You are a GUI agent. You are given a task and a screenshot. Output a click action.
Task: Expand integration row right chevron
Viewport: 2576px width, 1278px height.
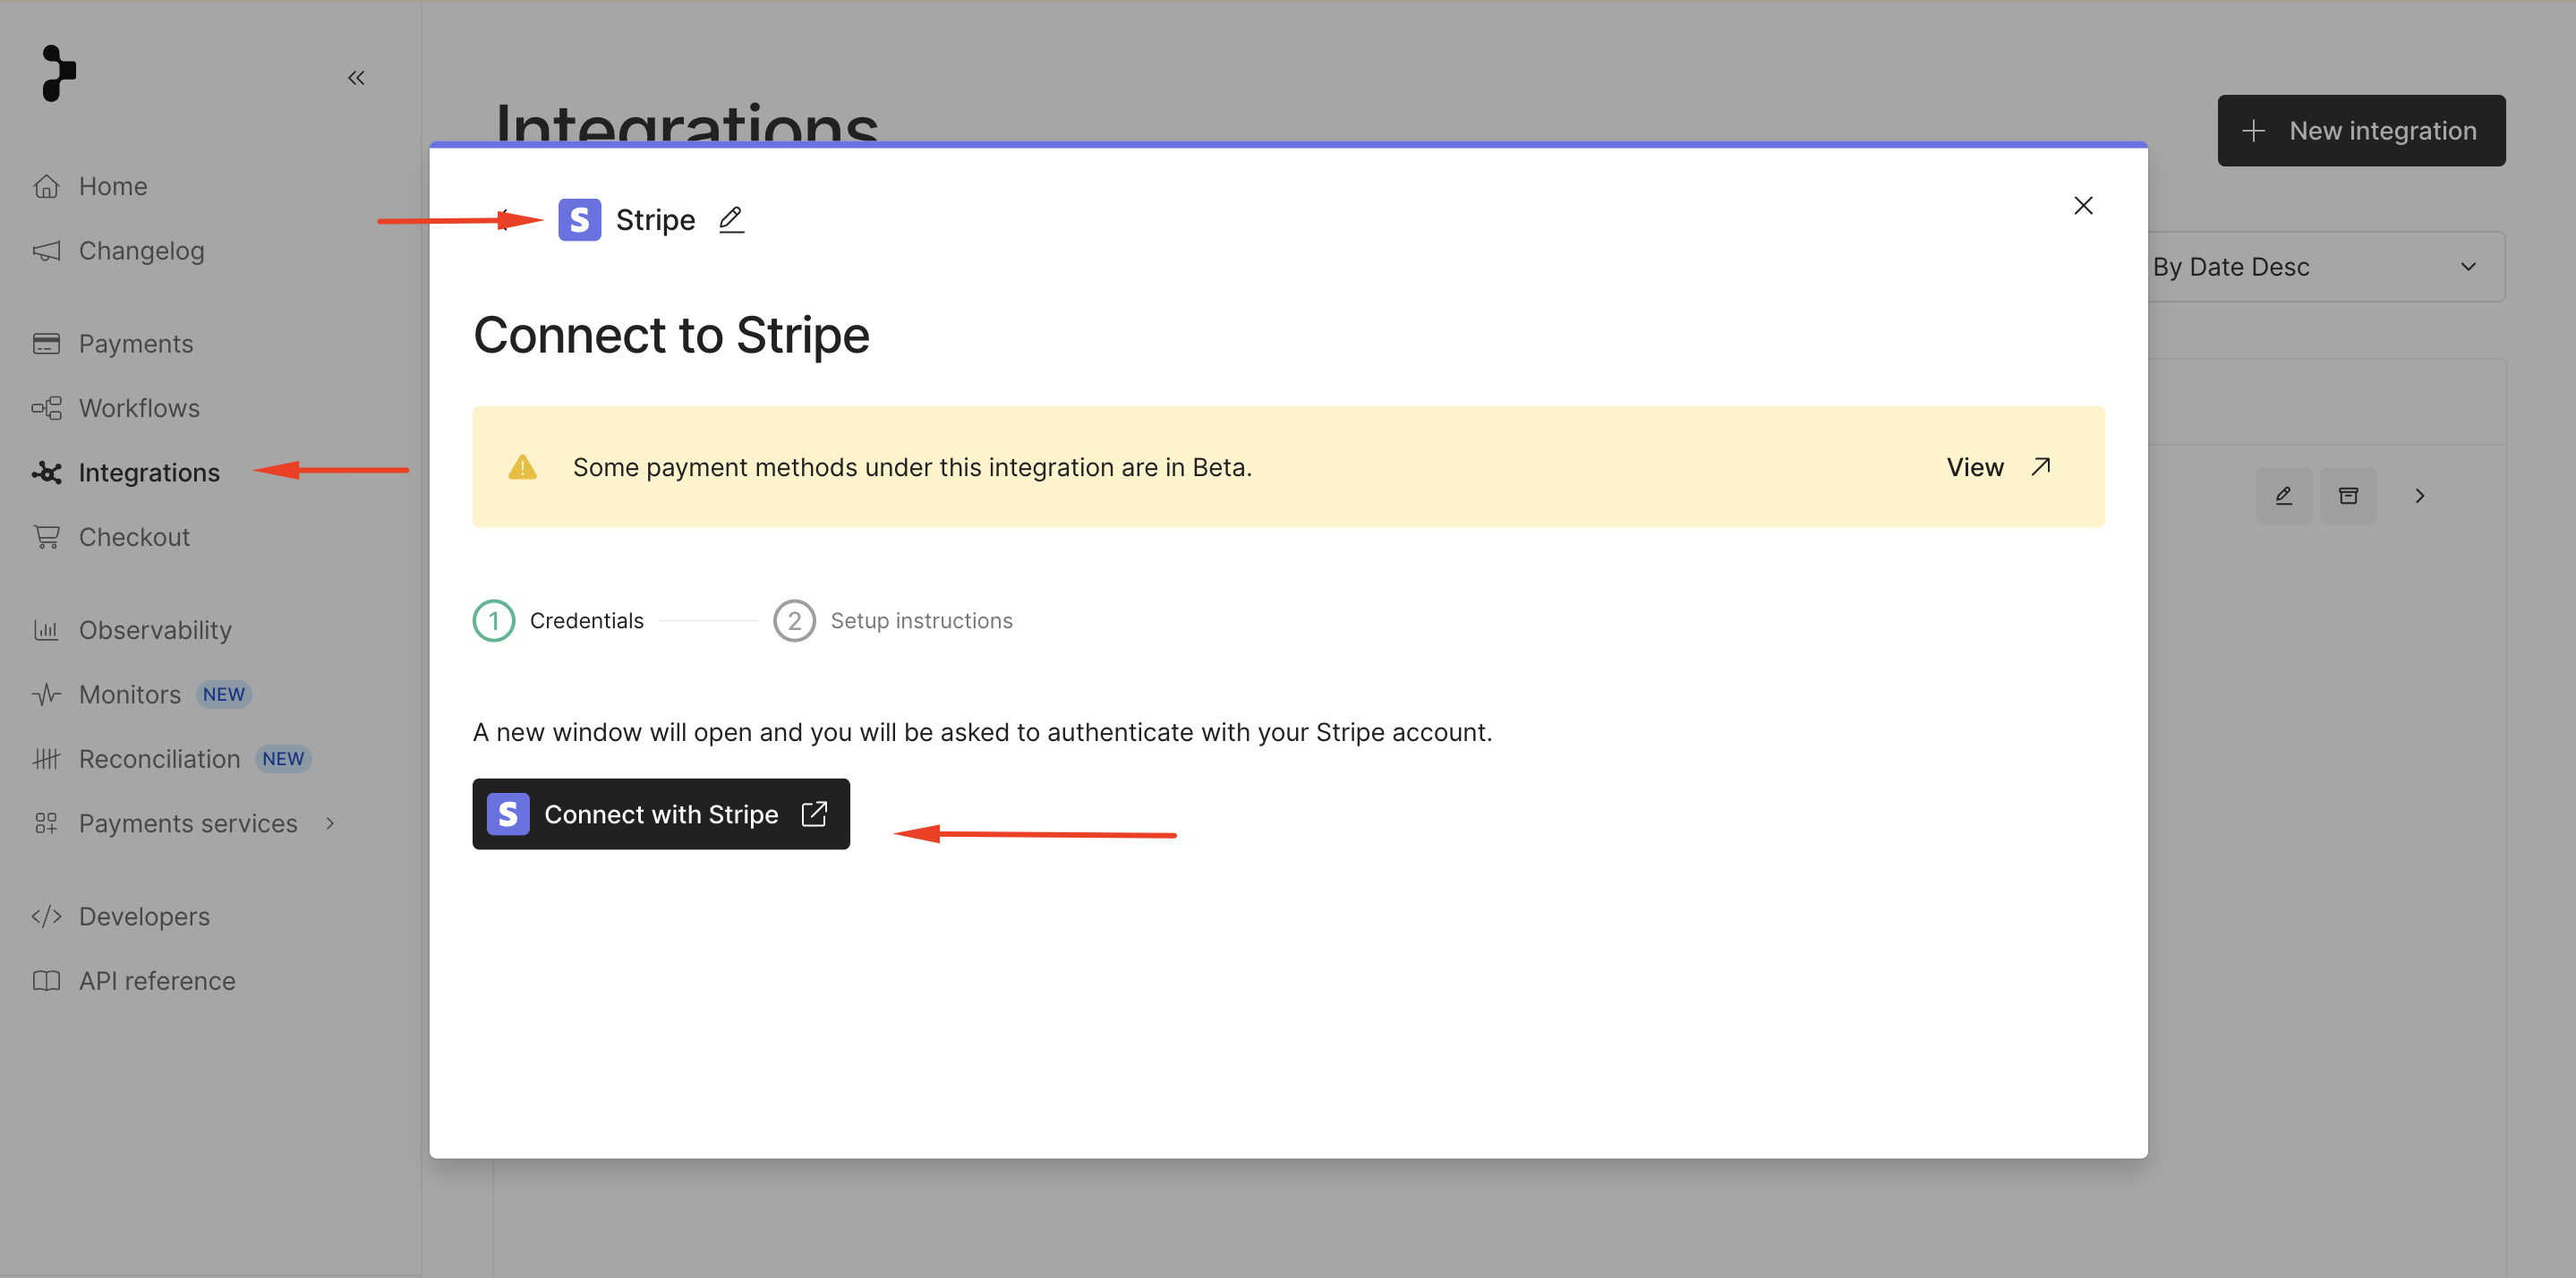2419,496
